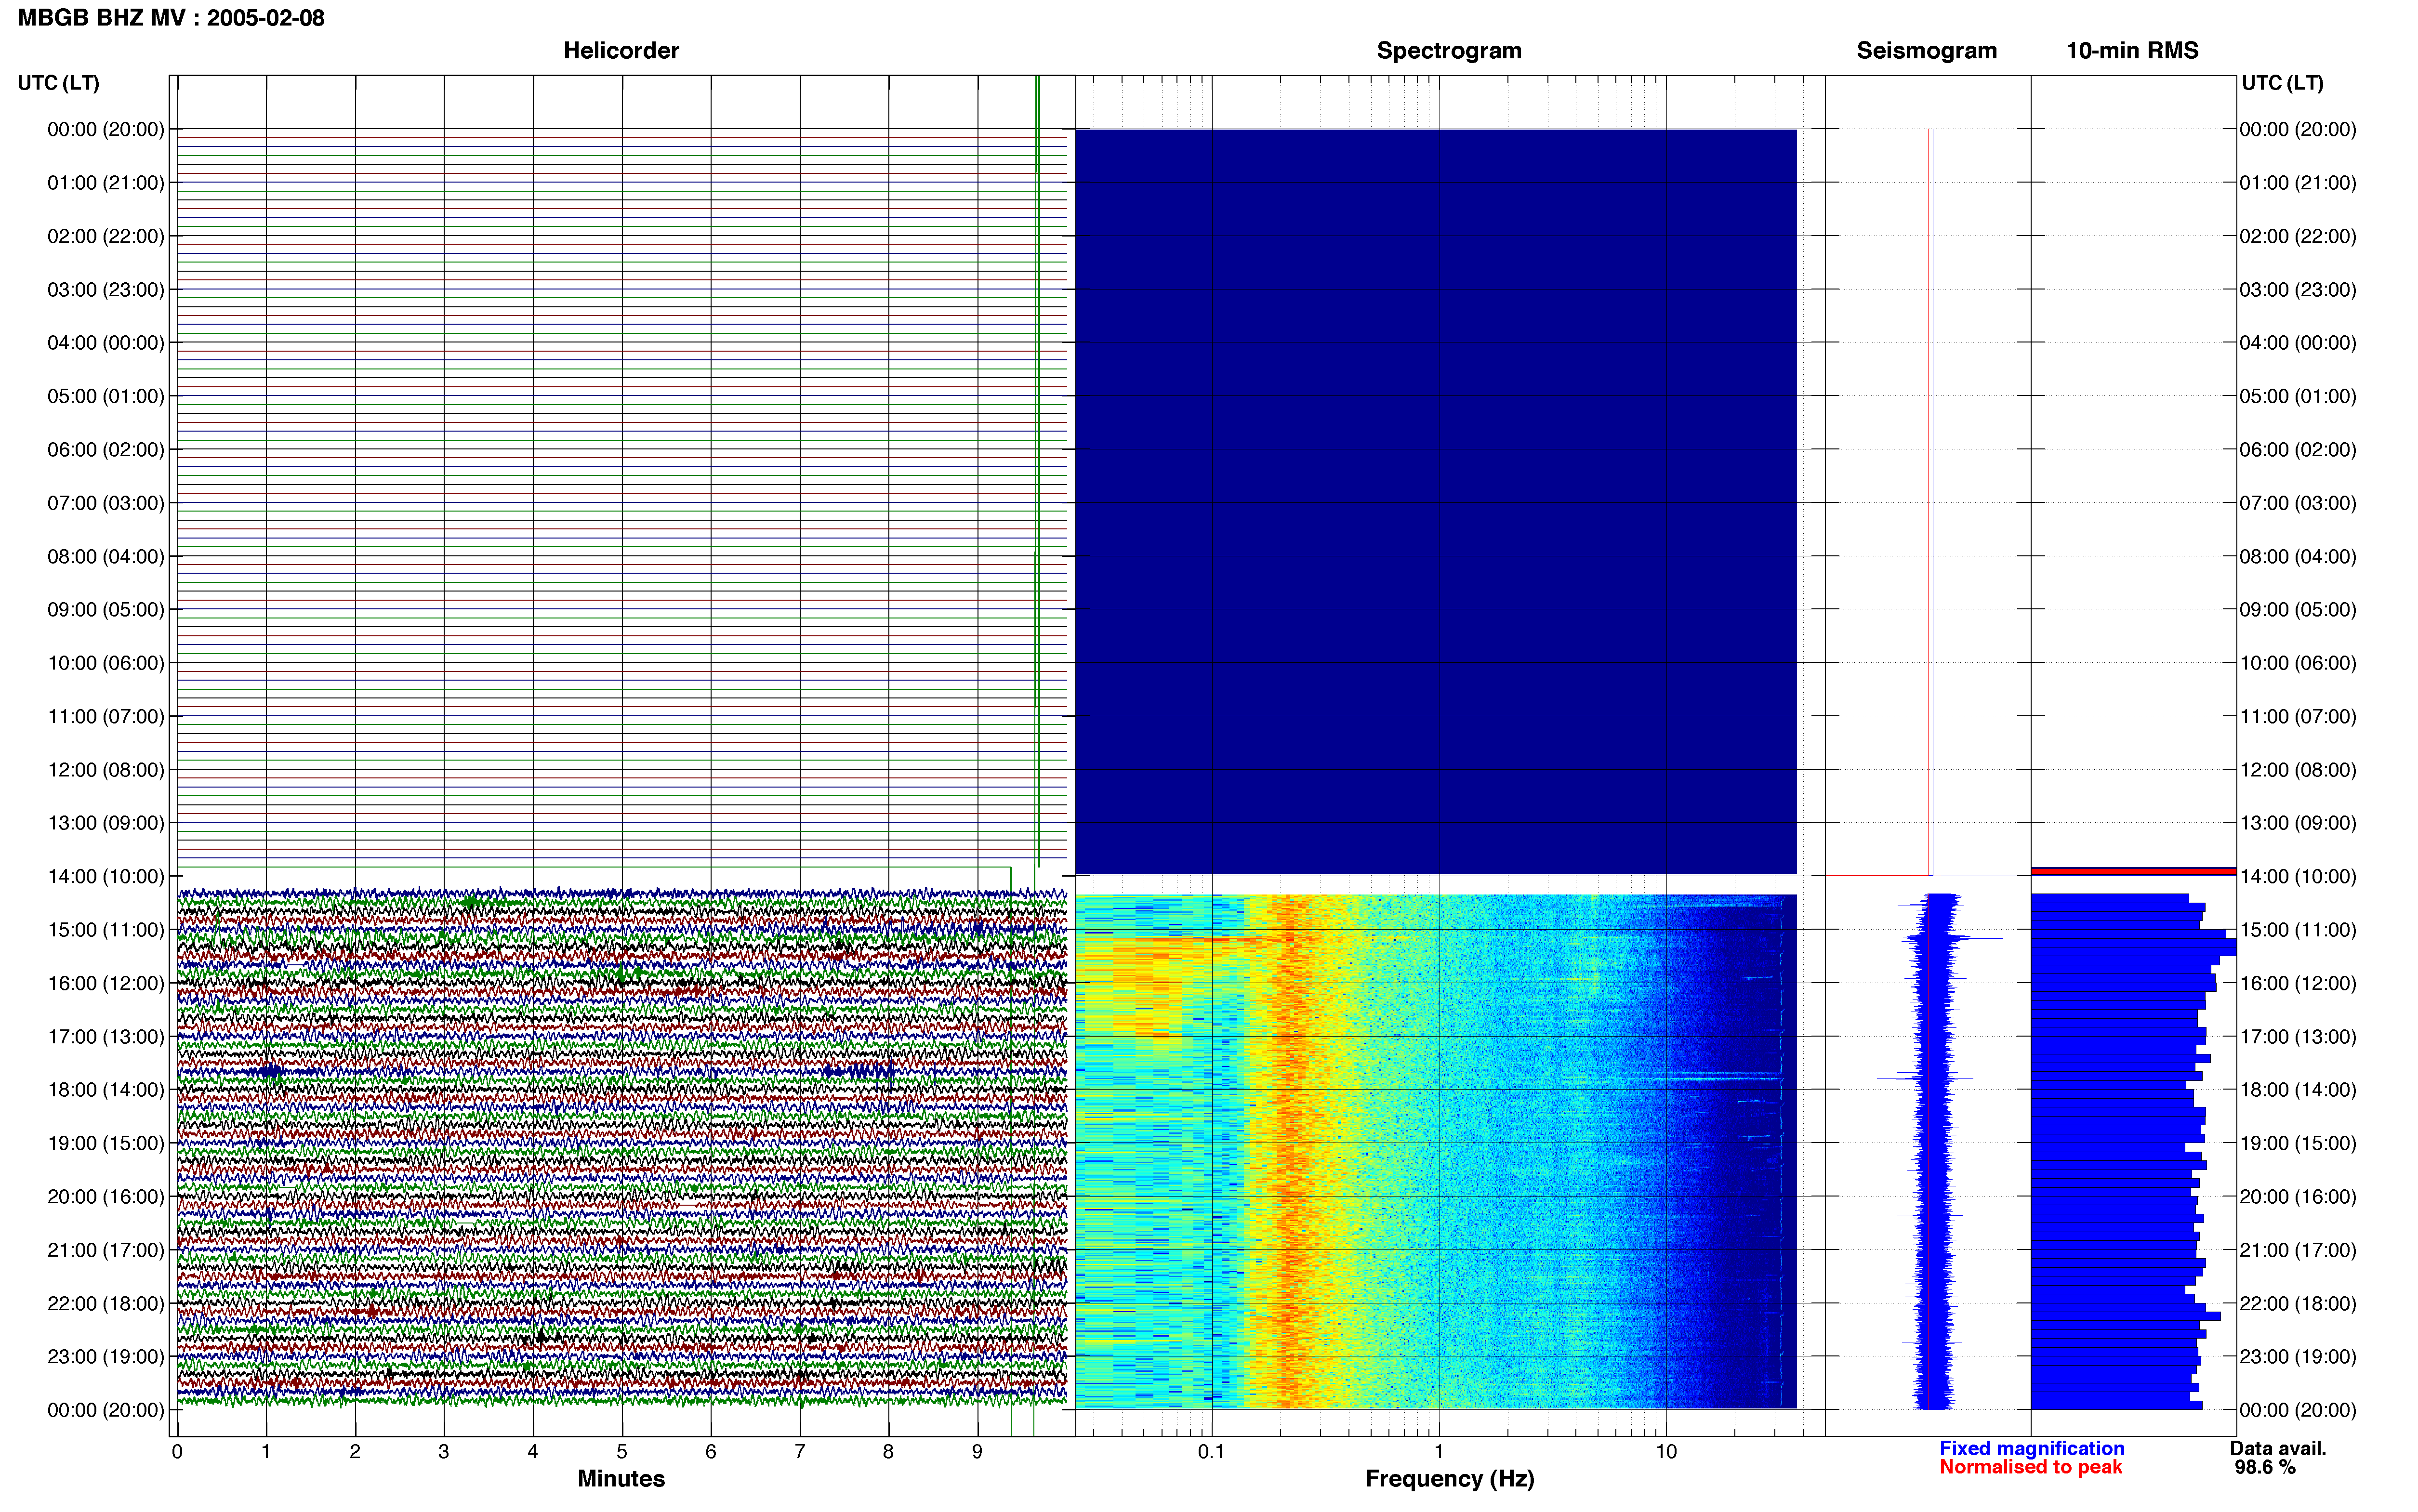2418x1512 pixels.
Task: Click right-side time label 22:00 (18:00)
Action: point(2298,1303)
